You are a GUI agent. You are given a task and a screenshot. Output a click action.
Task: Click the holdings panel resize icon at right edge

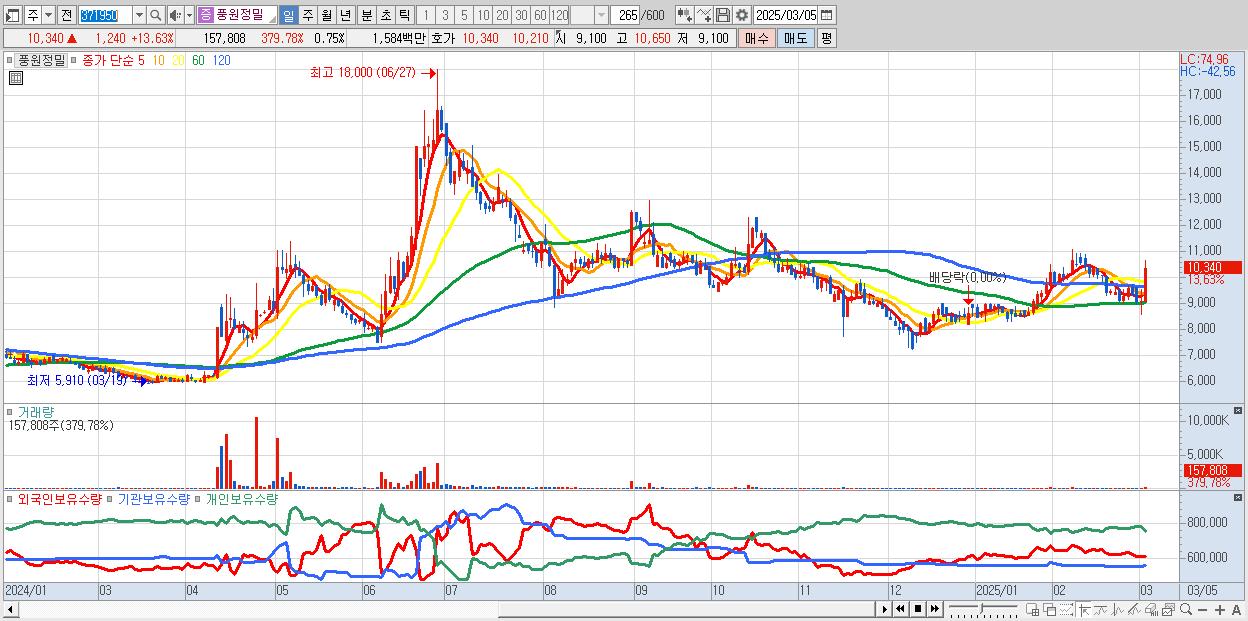coord(1240,497)
